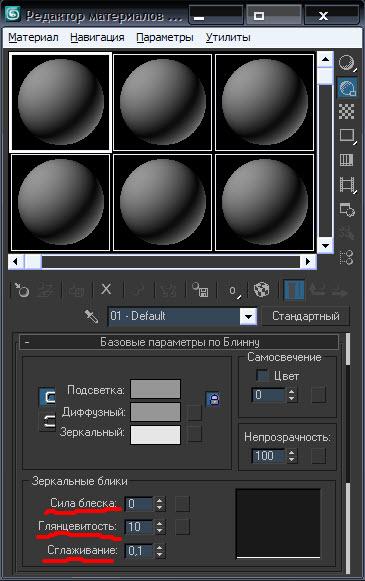Open the Параметры menu
Image resolution: width=365 pixels, height=581 pixels.
tap(165, 38)
